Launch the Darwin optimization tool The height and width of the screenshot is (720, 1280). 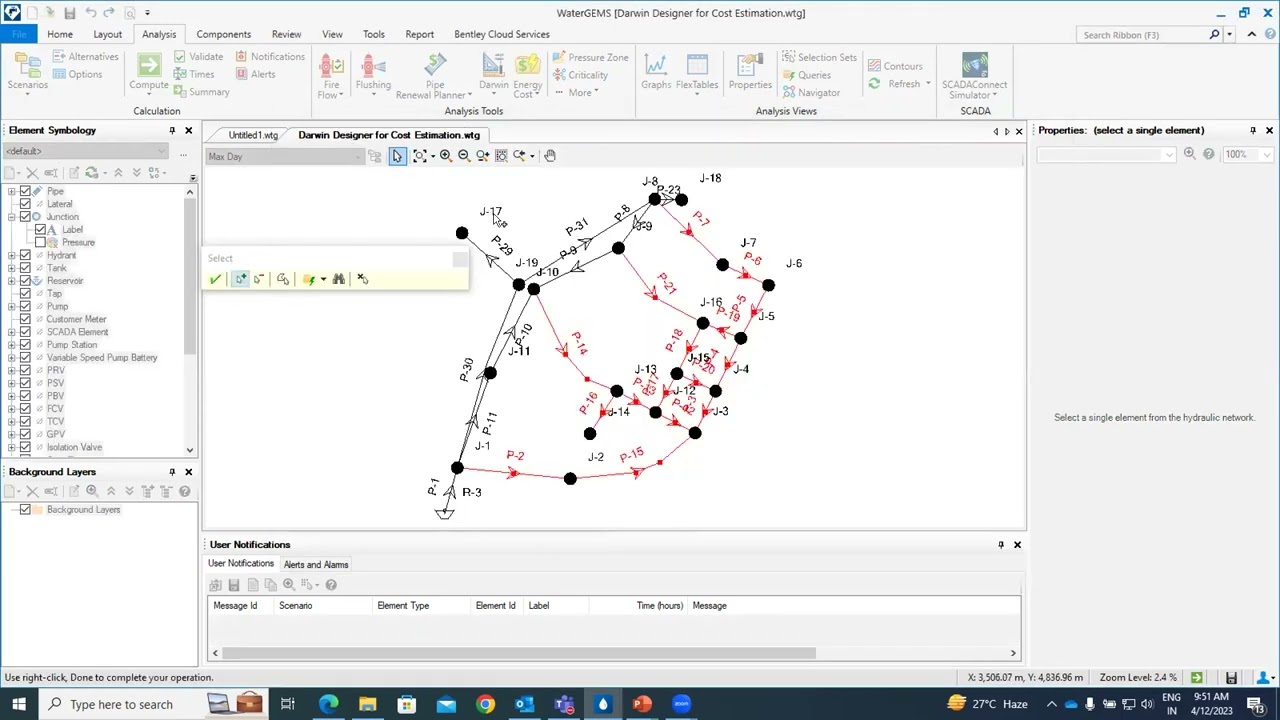coord(493,73)
